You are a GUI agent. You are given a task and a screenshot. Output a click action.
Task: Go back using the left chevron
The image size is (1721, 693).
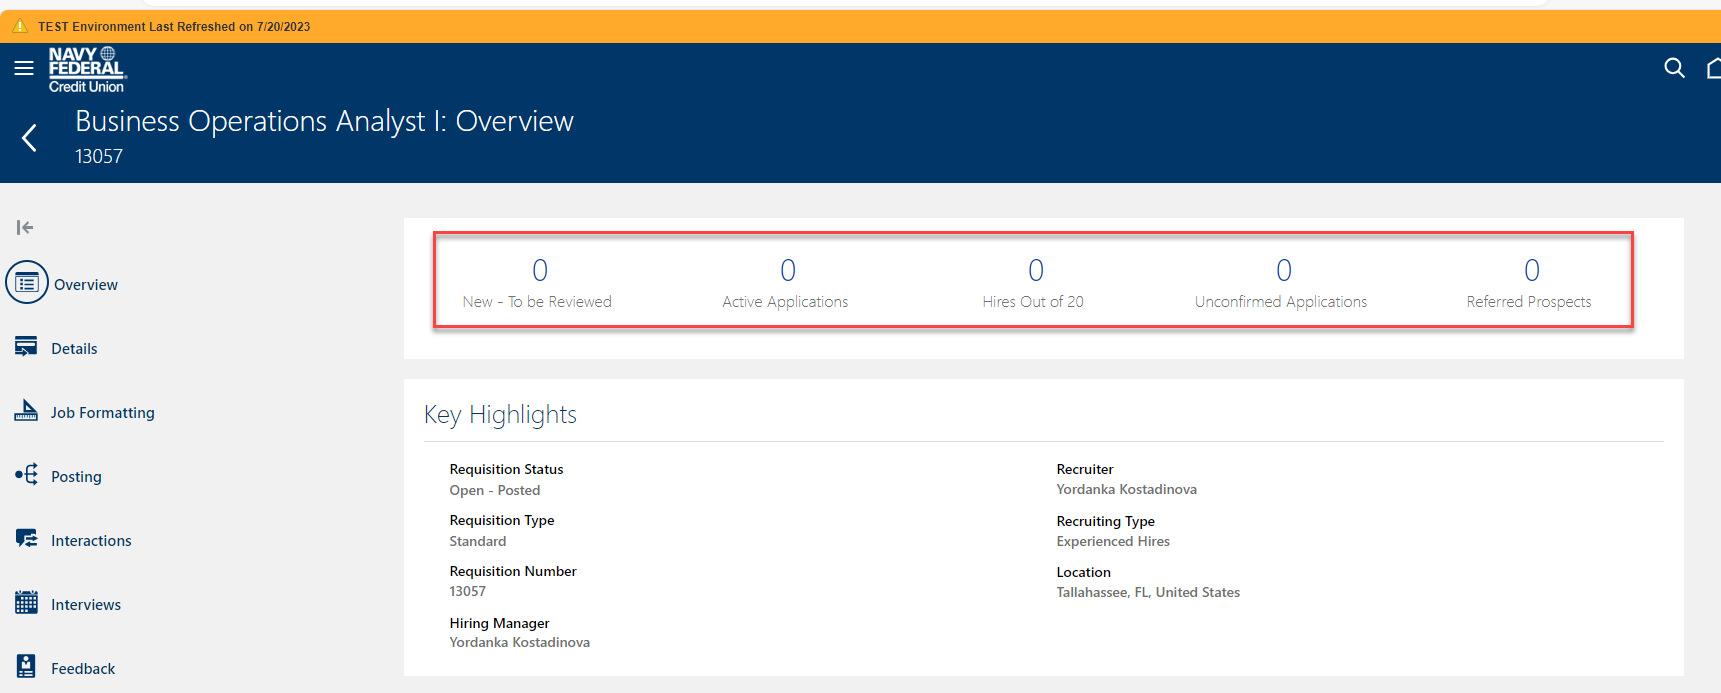coord(30,138)
